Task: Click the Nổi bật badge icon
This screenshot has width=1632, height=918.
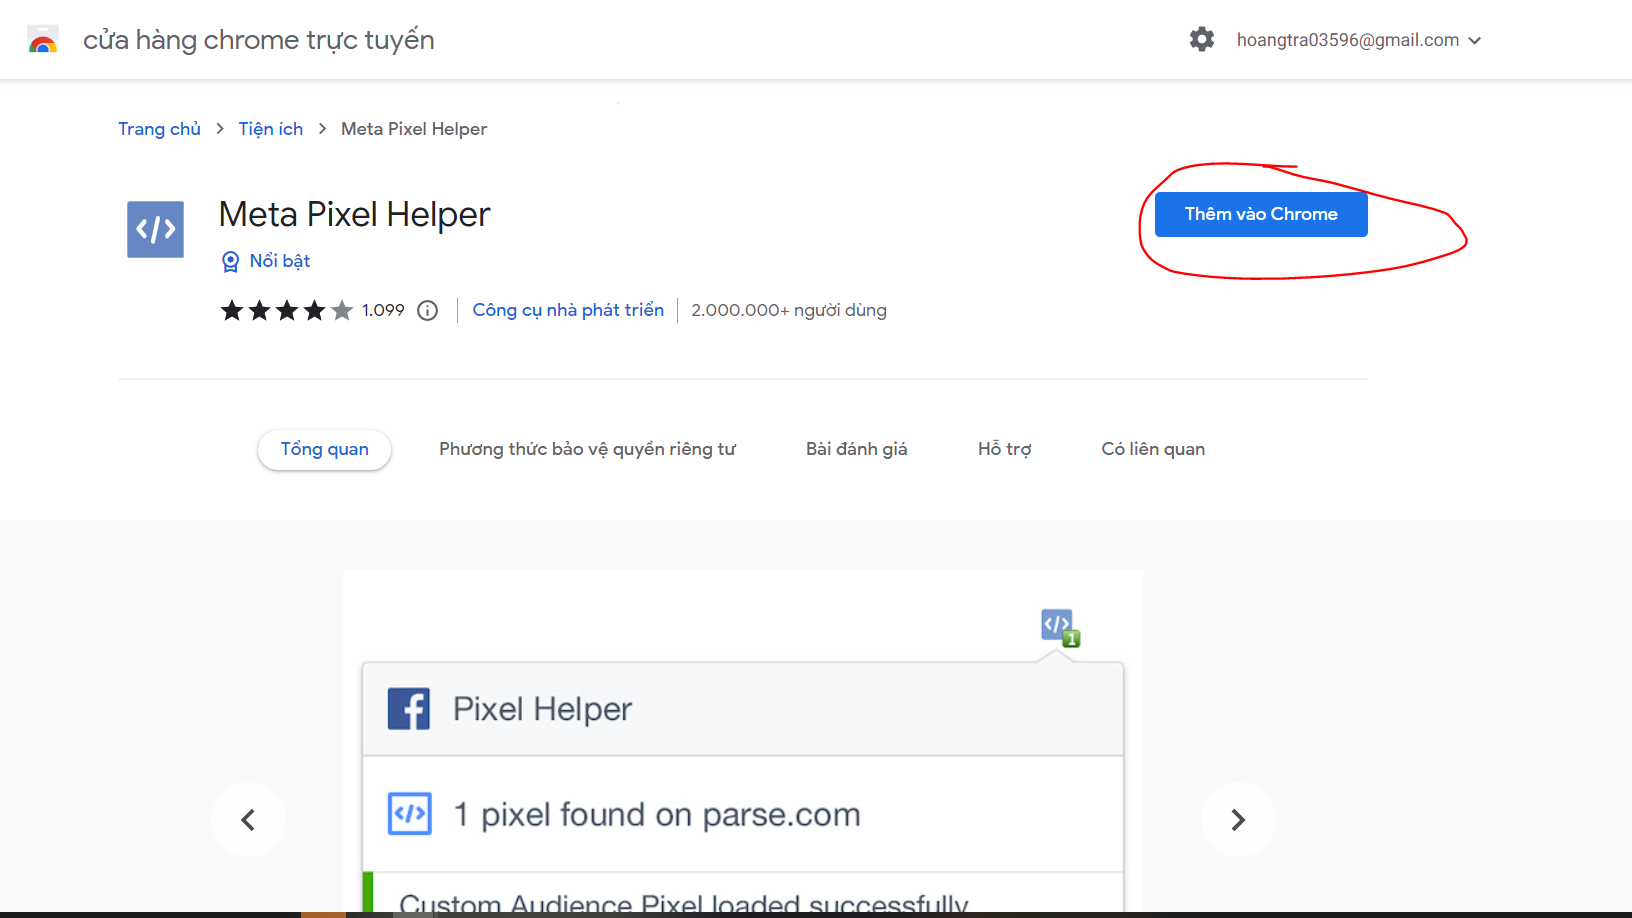Action: click(230, 261)
